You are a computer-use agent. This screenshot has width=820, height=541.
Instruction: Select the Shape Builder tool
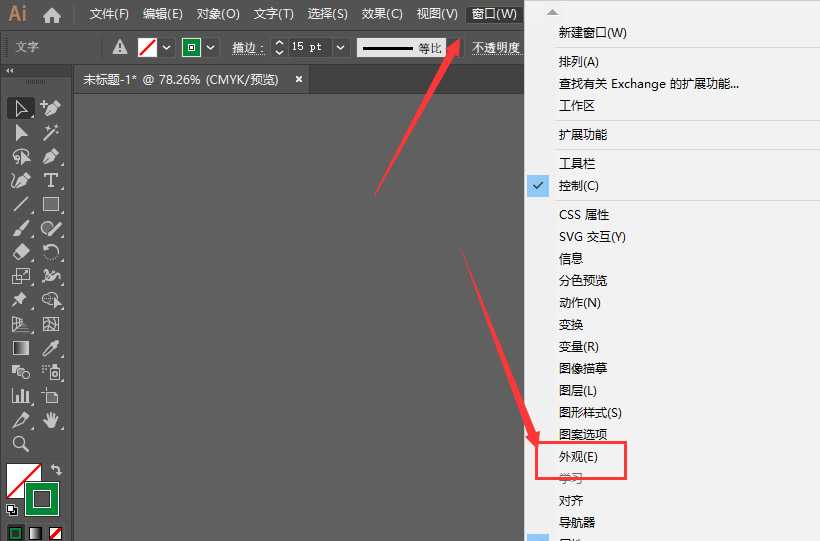pyautogui.click(x=51, y=300)
